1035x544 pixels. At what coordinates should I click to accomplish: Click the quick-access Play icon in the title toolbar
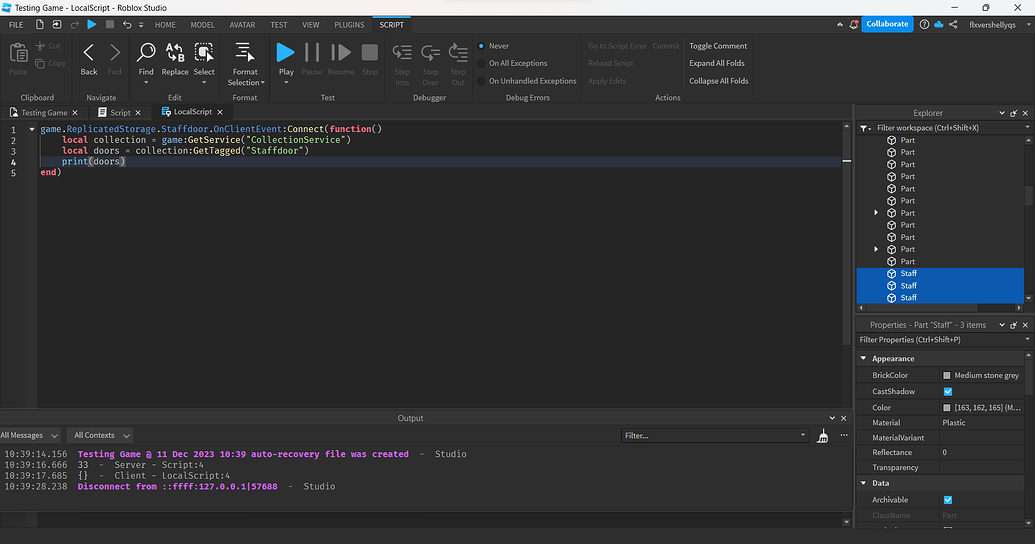pos(92,24)
